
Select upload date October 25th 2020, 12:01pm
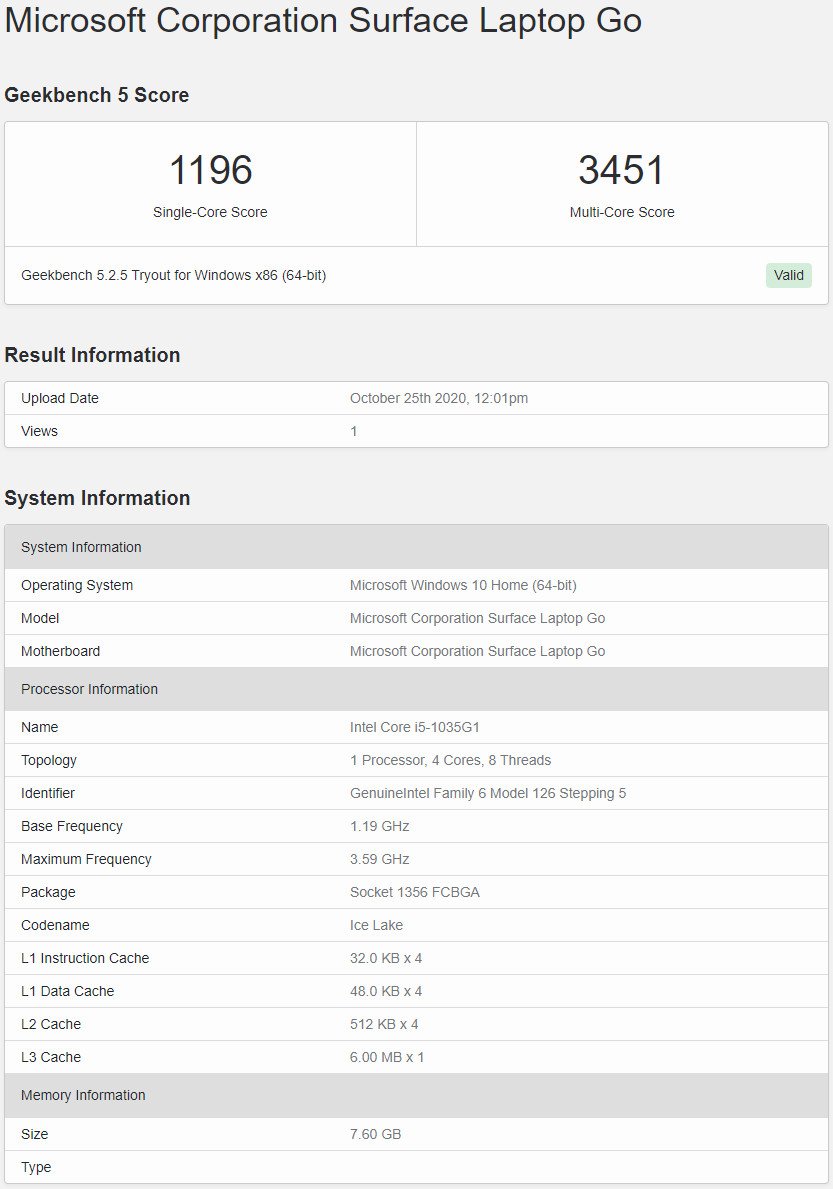[x=439, y=398]
